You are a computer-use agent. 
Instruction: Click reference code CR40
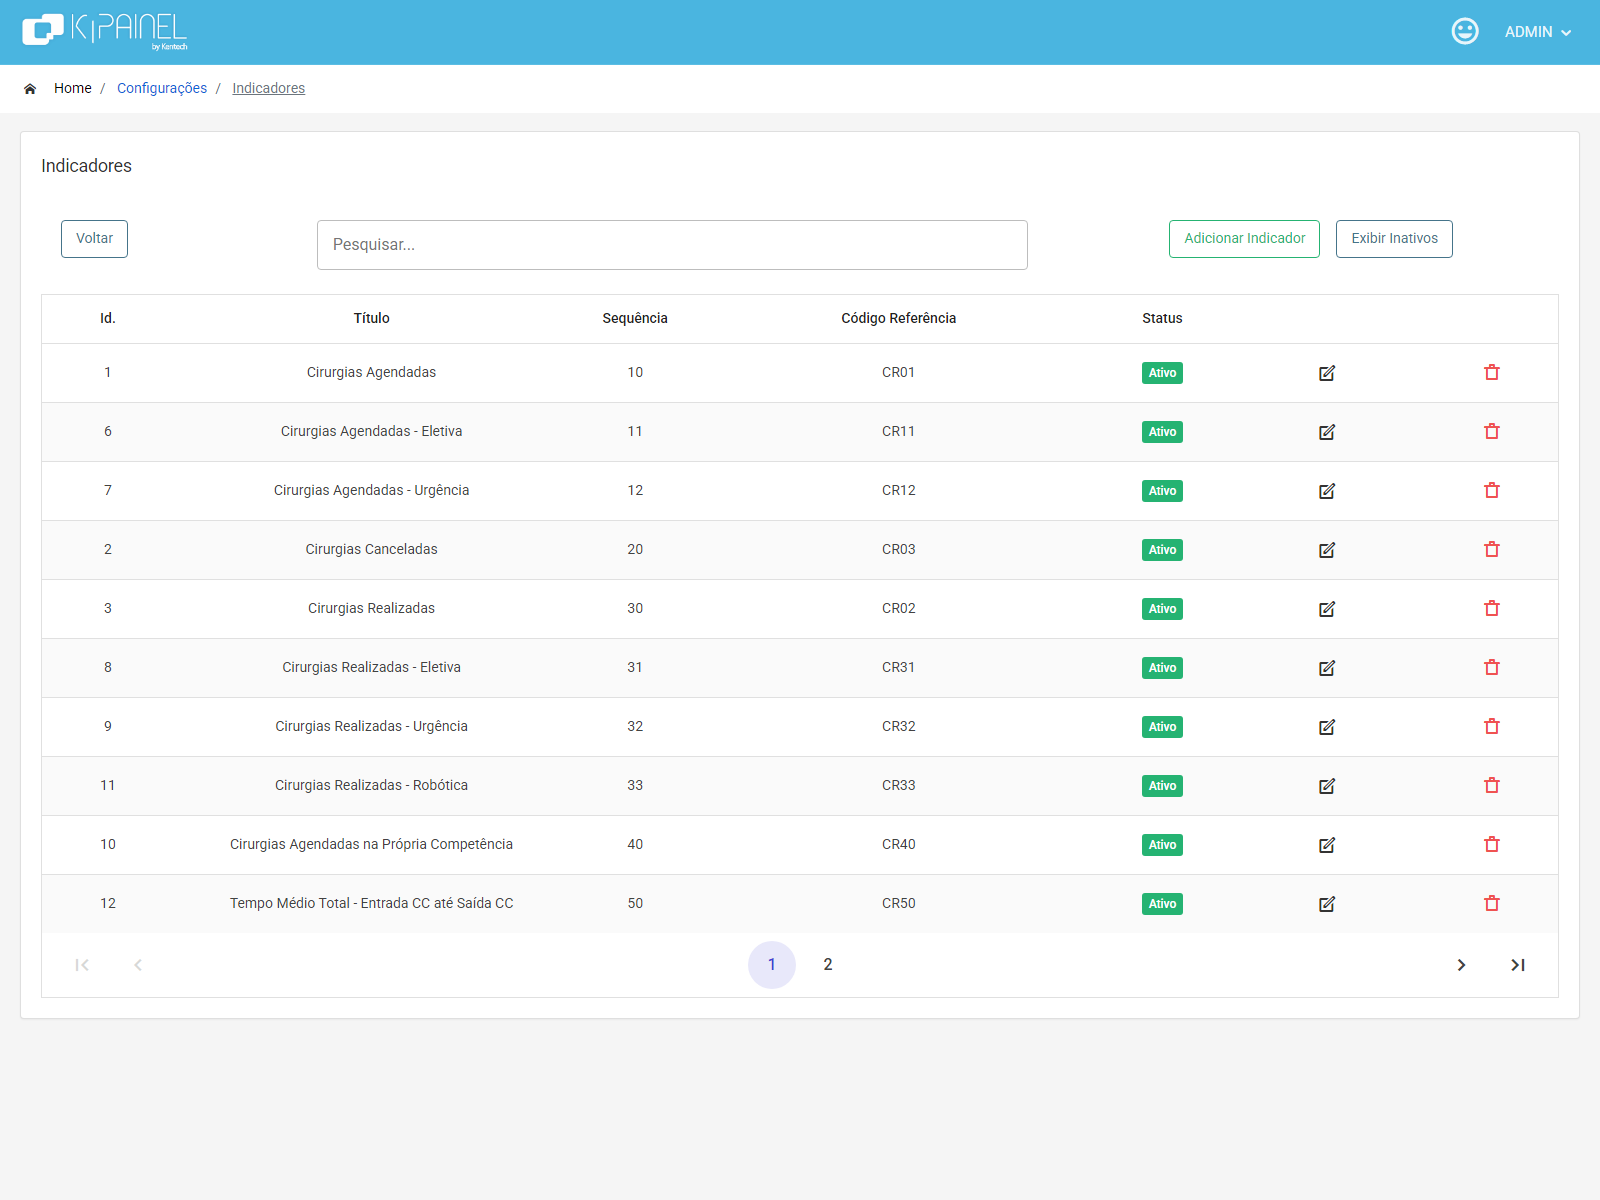[898, 844]
